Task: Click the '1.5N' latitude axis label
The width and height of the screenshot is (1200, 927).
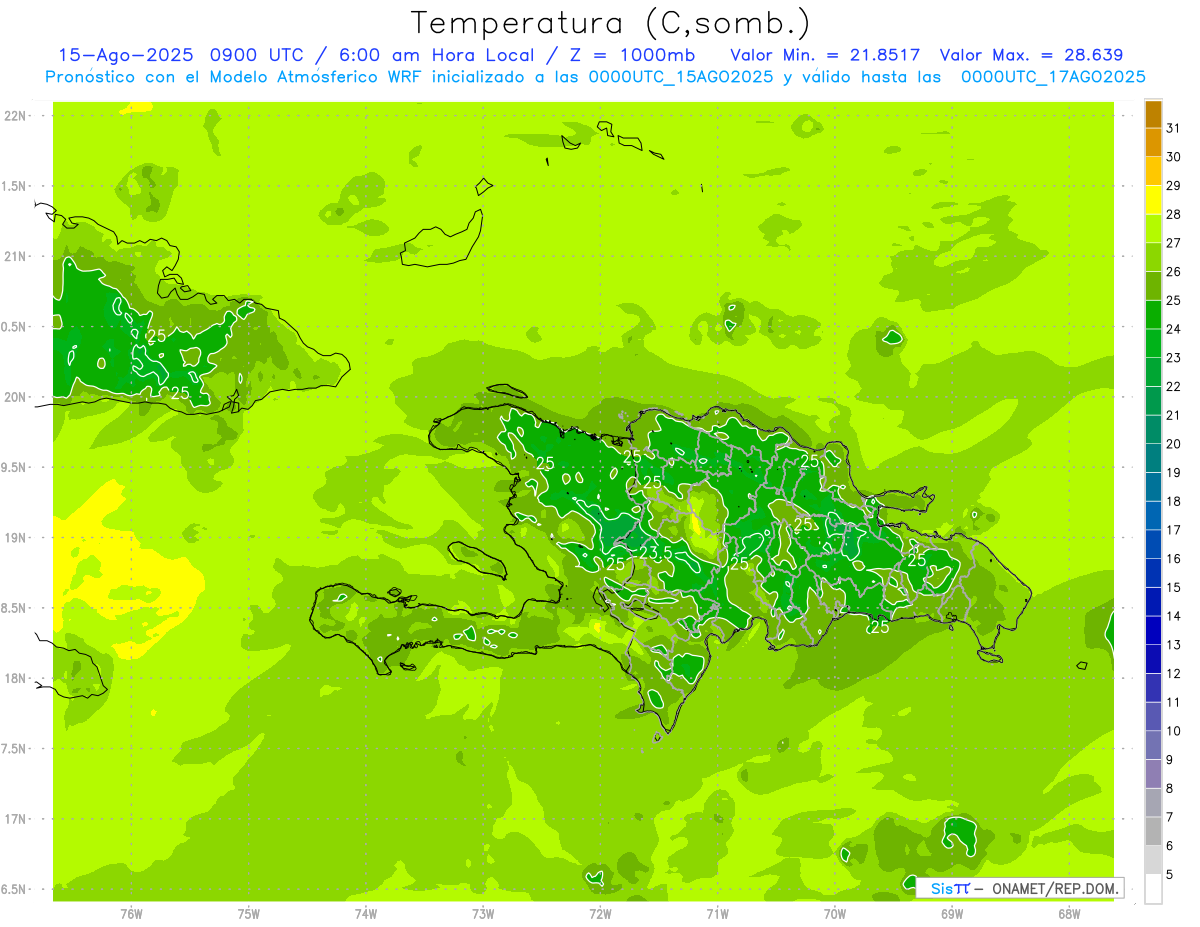Action: coord(15,186)
